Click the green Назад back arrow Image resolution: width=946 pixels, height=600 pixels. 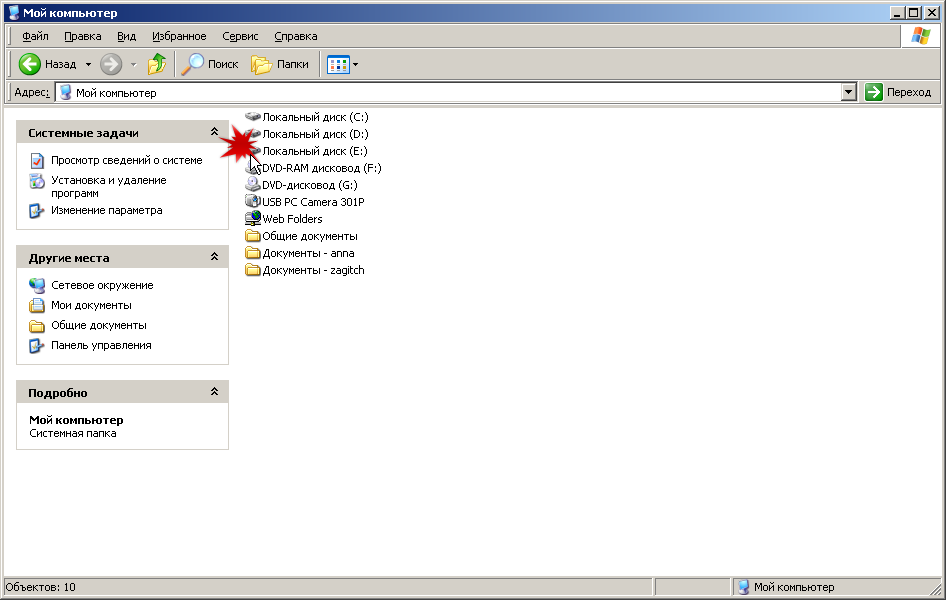point(30,64)
